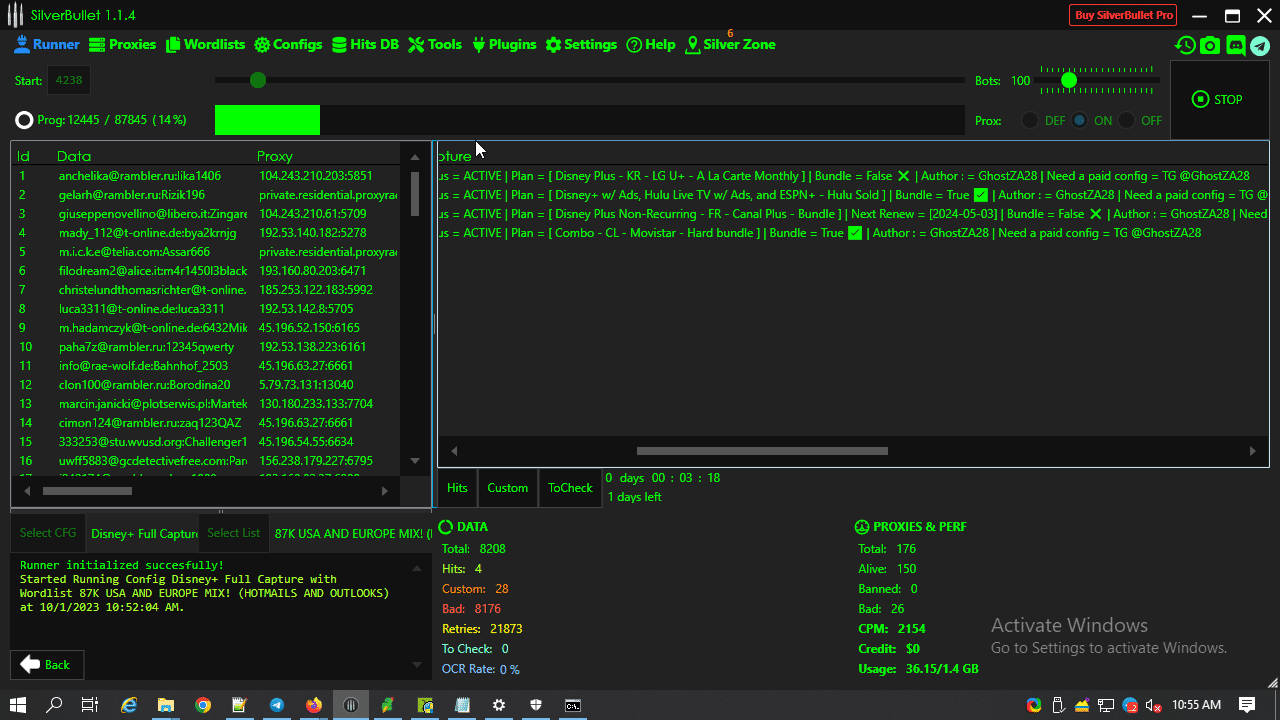Click the "Credit: $0" value
This screenshot has width=1280, height=720.
(x=889, y=649)
